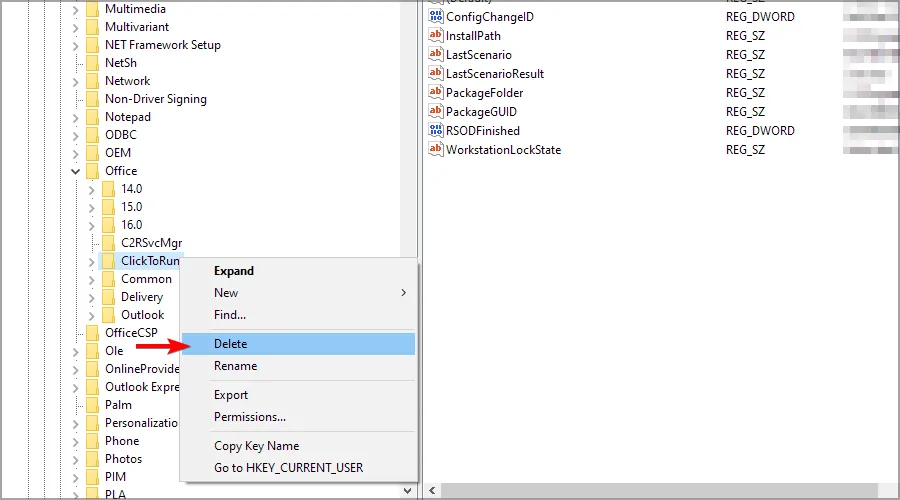Click the LastScenario string value icon
The height and width of the screenshot is (500, 900).
click(x=436, y=55)
